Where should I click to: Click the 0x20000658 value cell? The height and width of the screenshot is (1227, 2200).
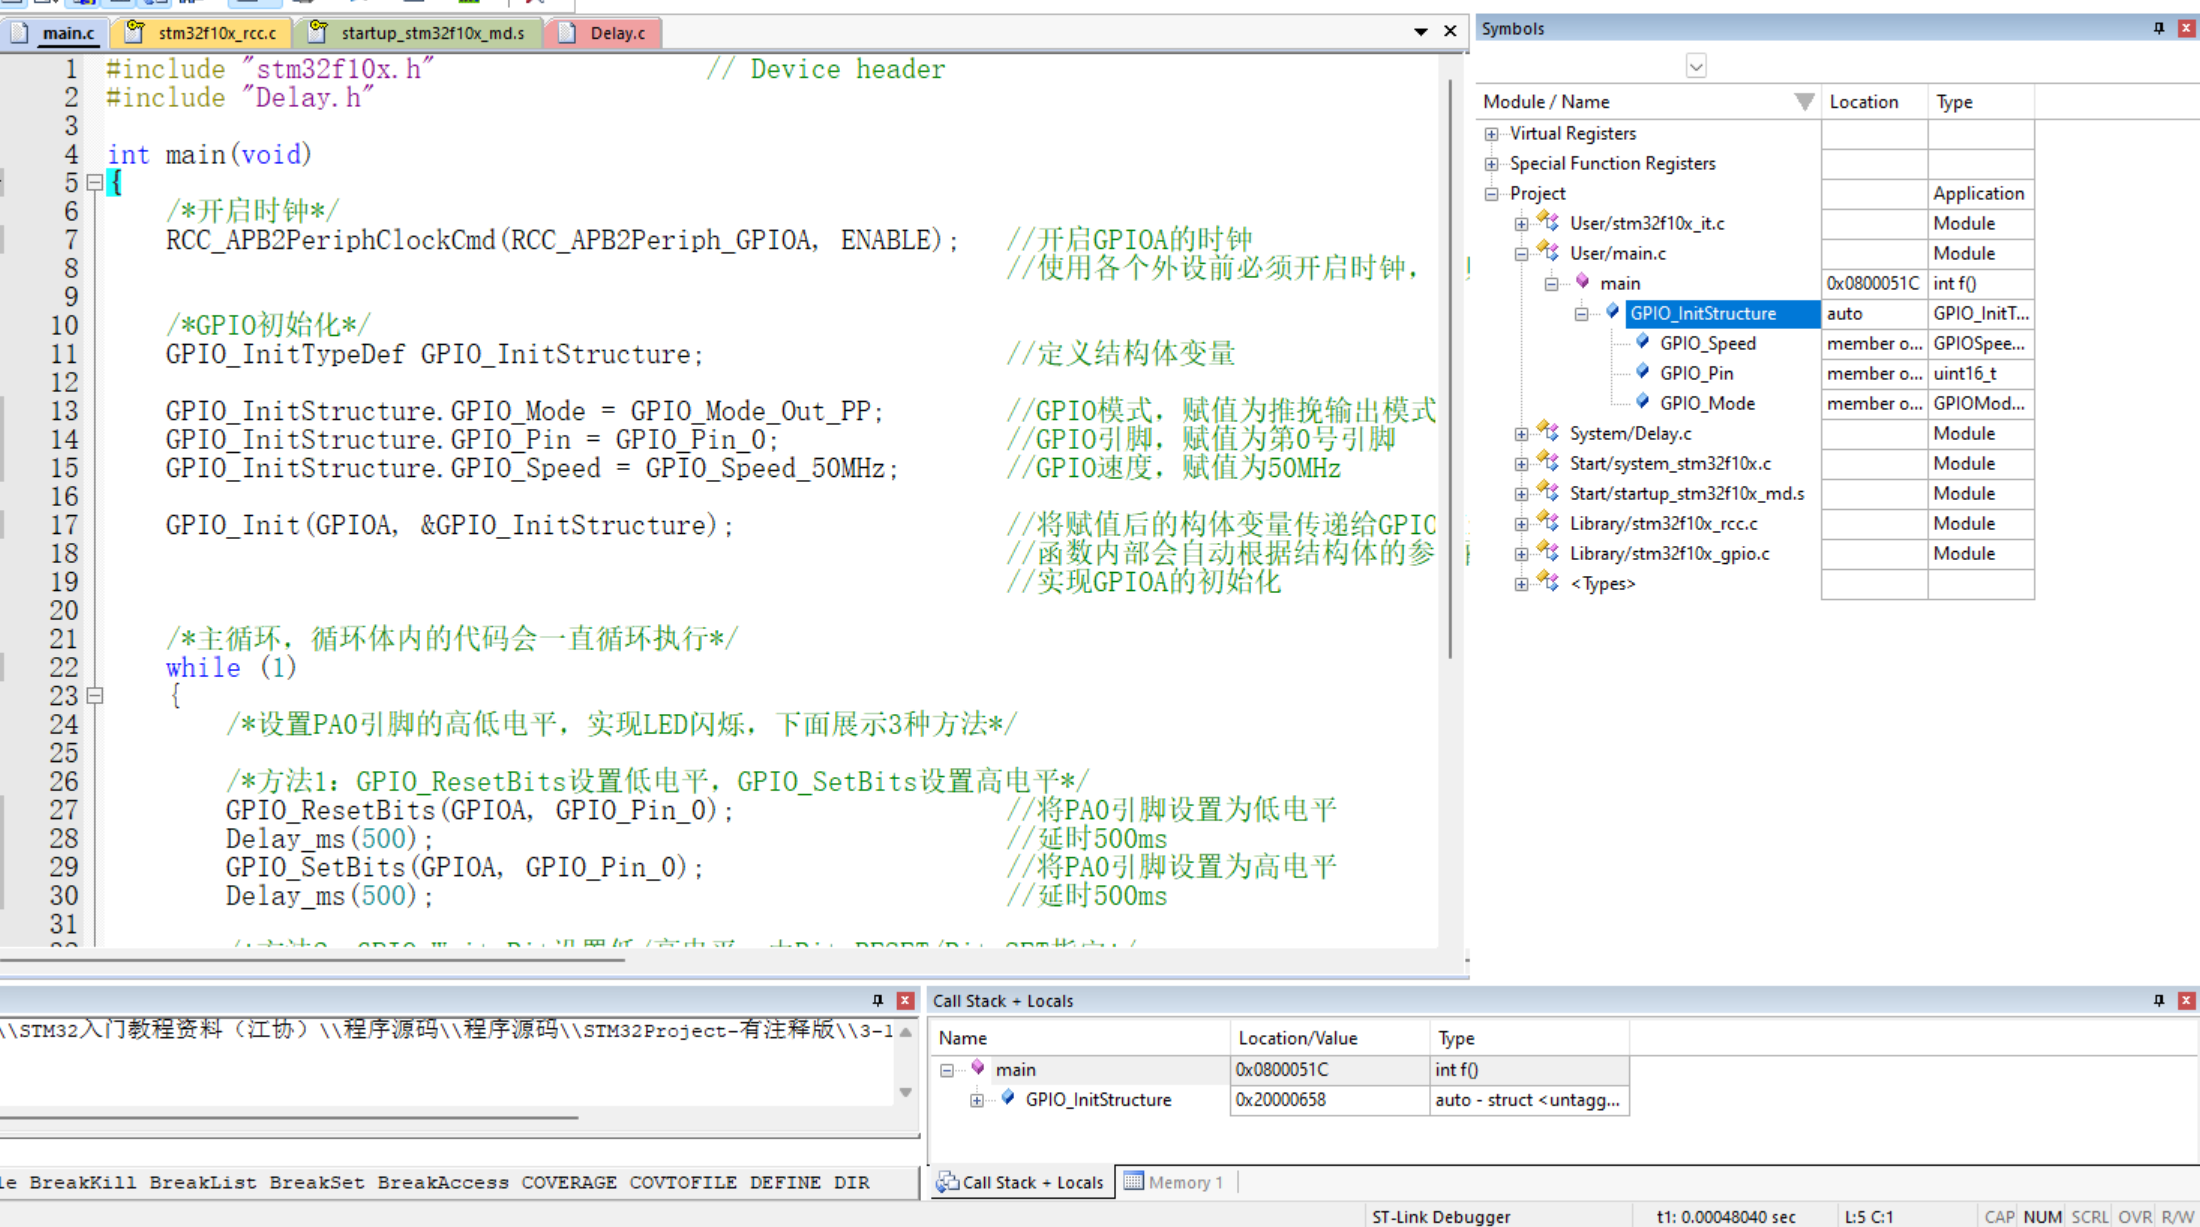[1329, 1100]
